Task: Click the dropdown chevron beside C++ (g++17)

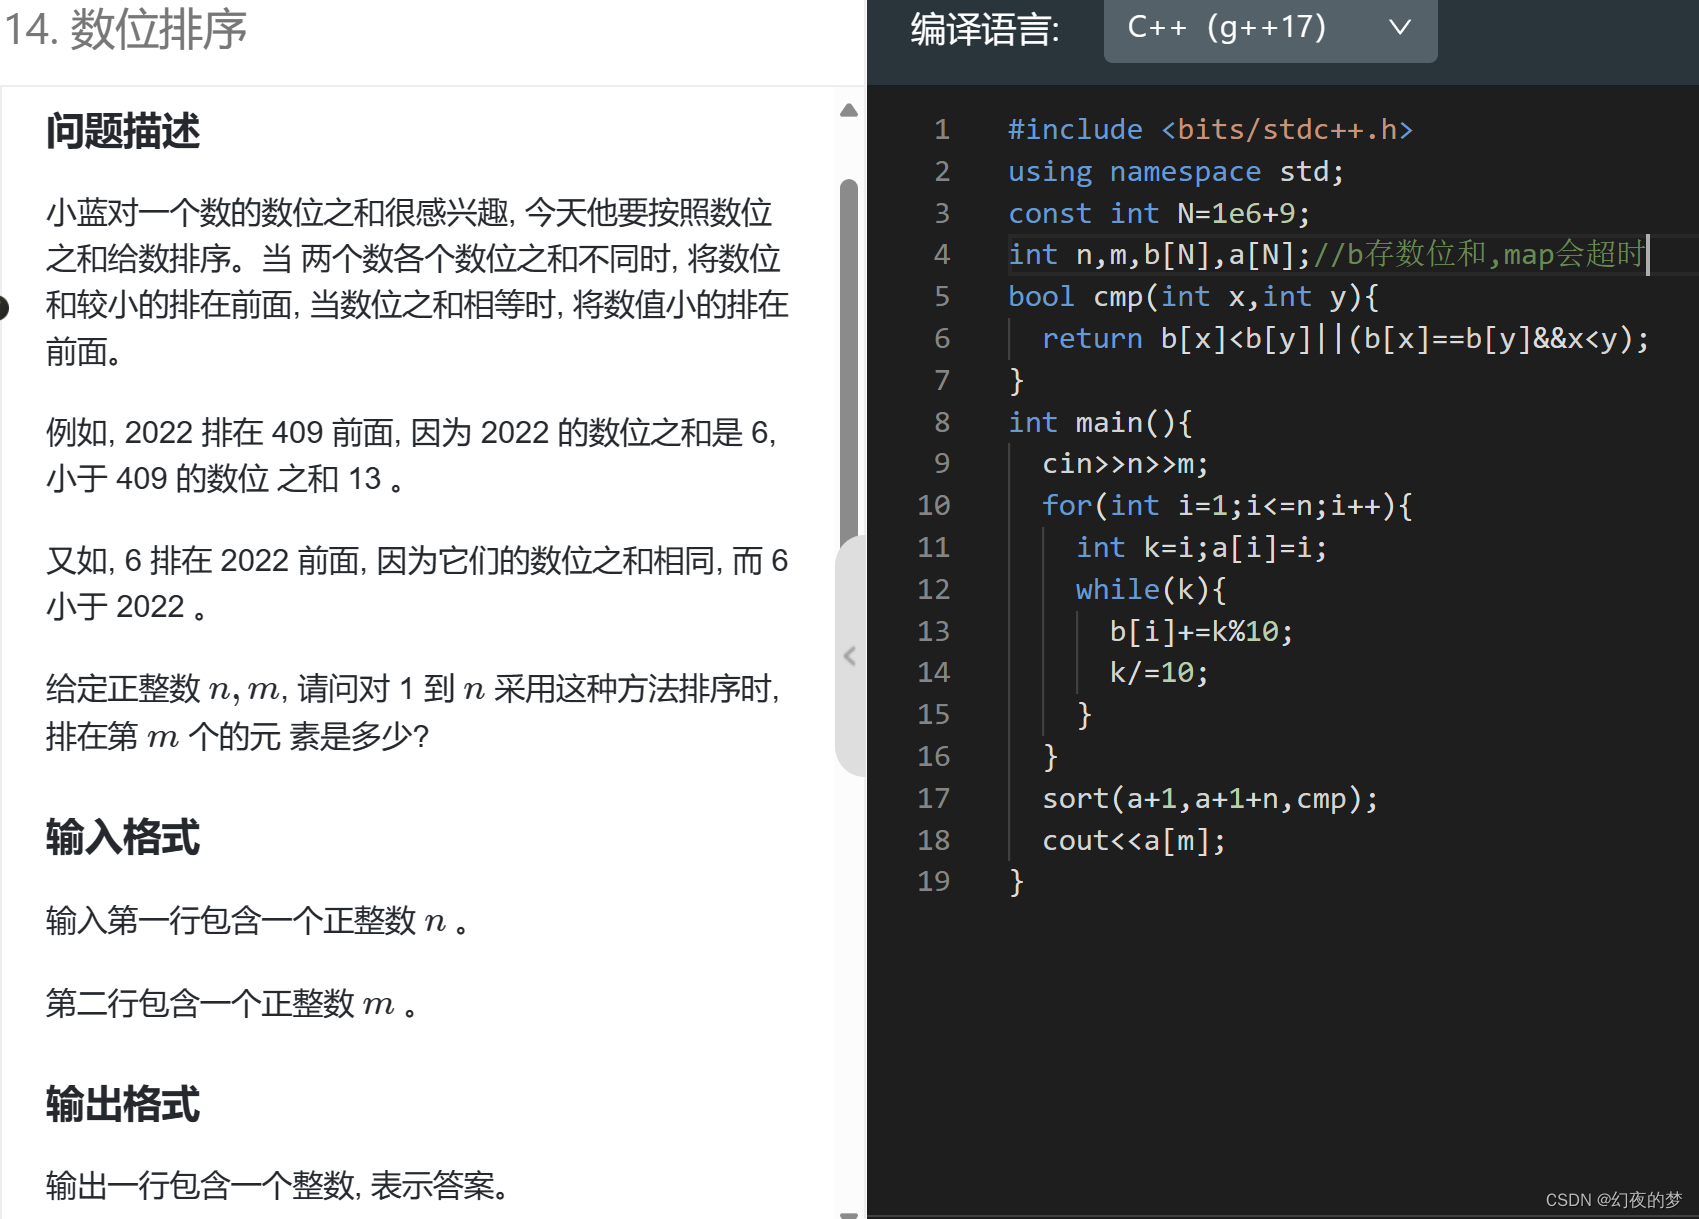Action: (x=1400, y=28)
